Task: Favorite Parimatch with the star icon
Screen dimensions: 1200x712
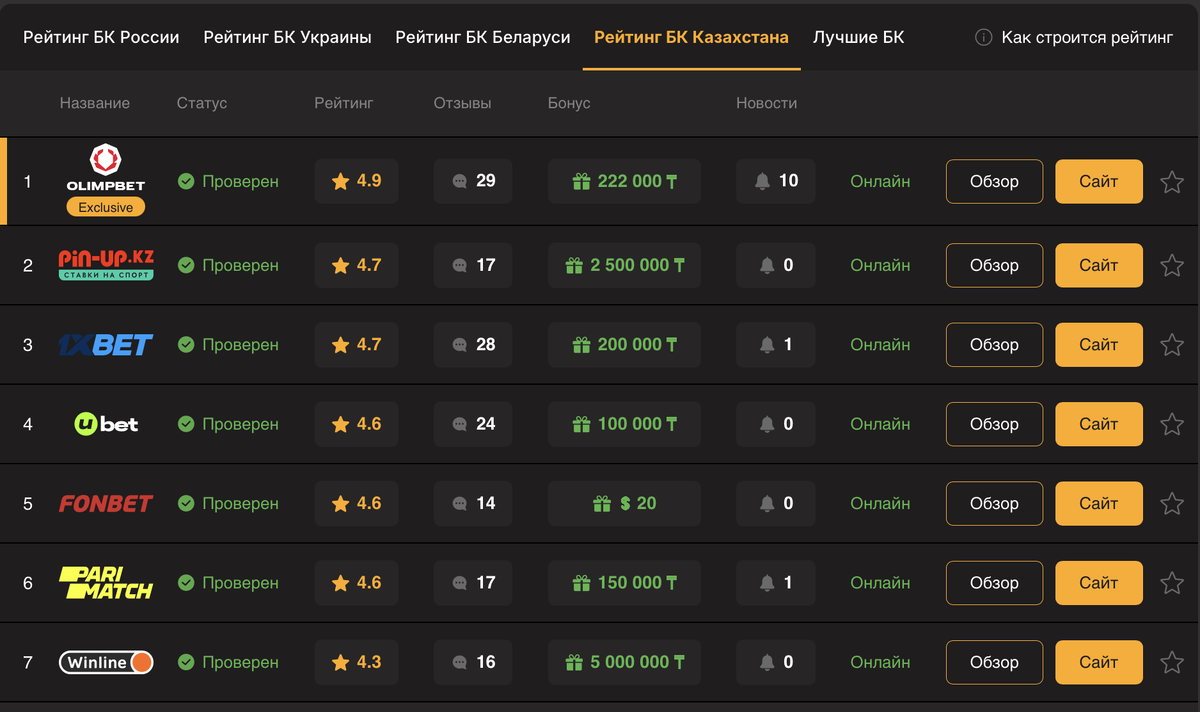Action: 1172,583
